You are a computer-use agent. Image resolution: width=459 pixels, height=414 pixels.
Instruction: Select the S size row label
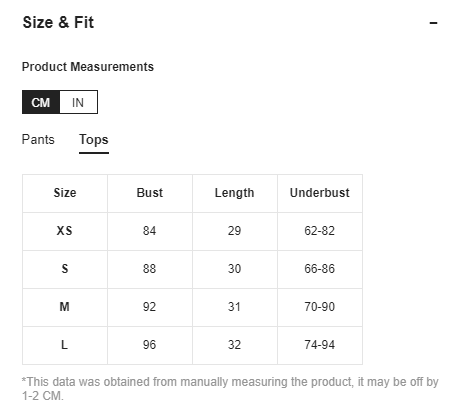click(x=65, y=269)
